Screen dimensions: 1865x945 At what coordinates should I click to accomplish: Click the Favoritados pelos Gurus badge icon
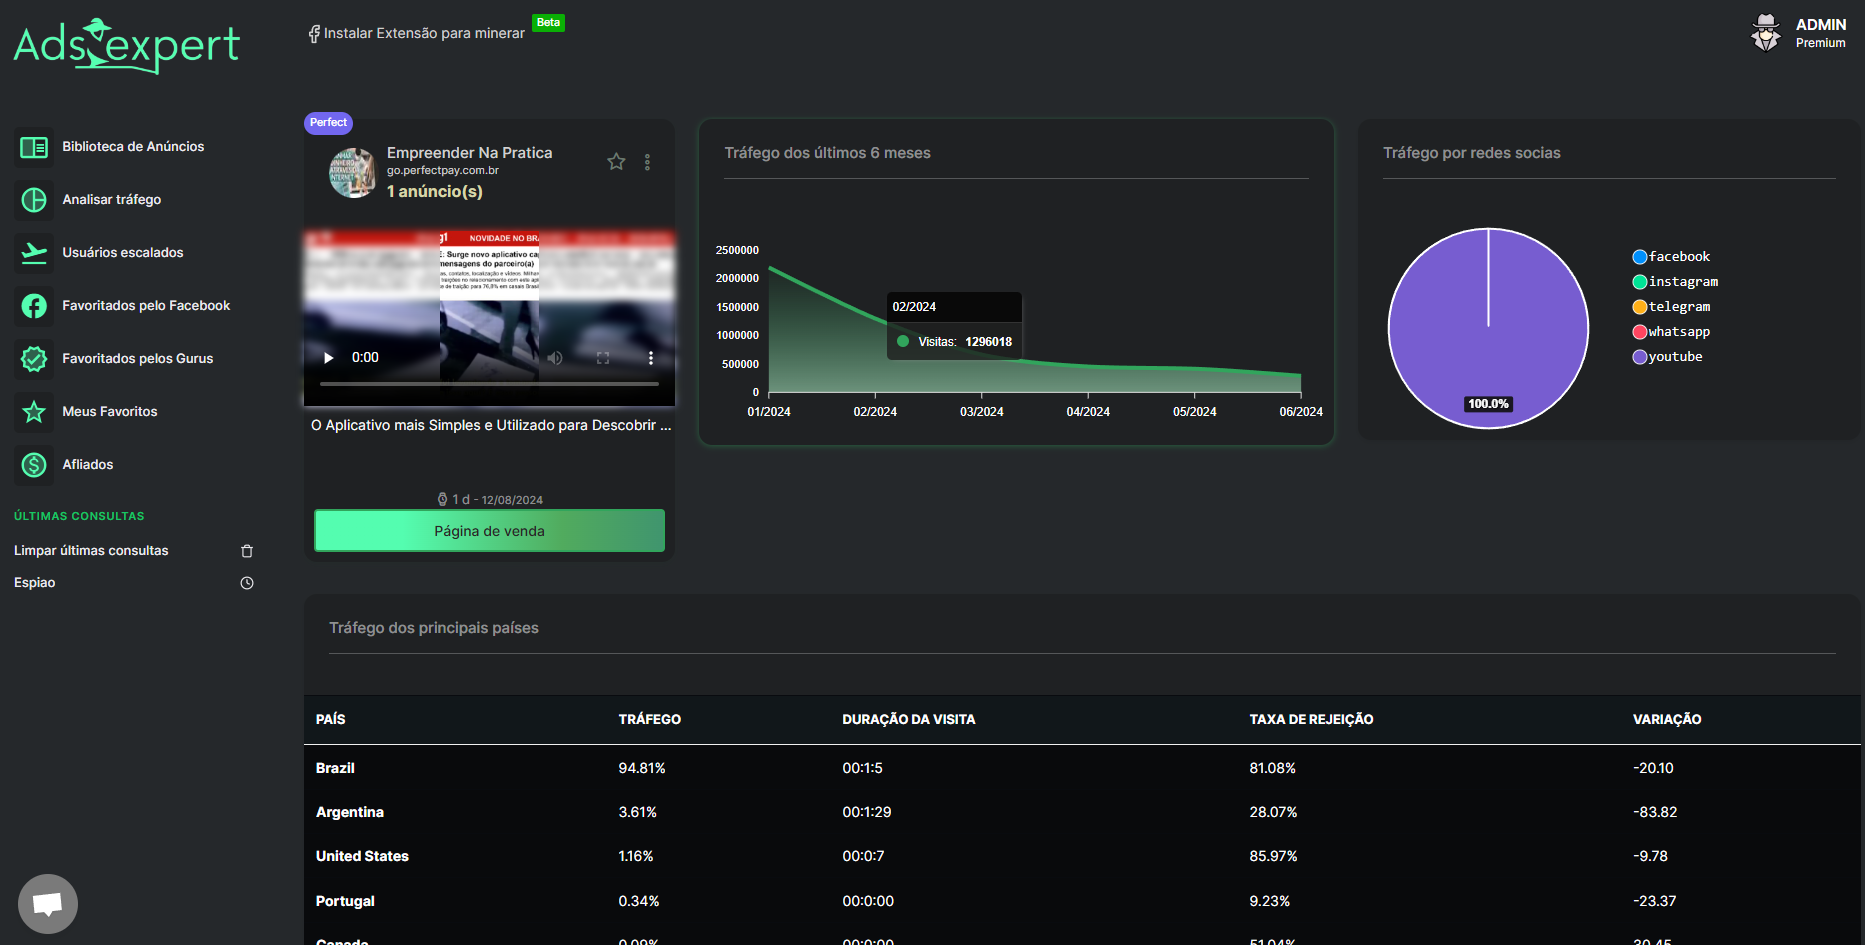[34, 359]
